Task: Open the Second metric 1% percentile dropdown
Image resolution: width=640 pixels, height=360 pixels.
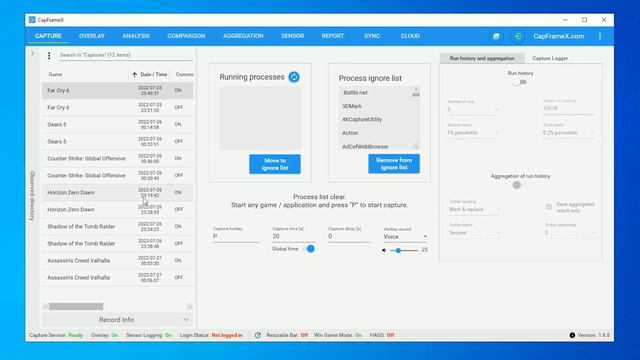Action: pos(473,133)
